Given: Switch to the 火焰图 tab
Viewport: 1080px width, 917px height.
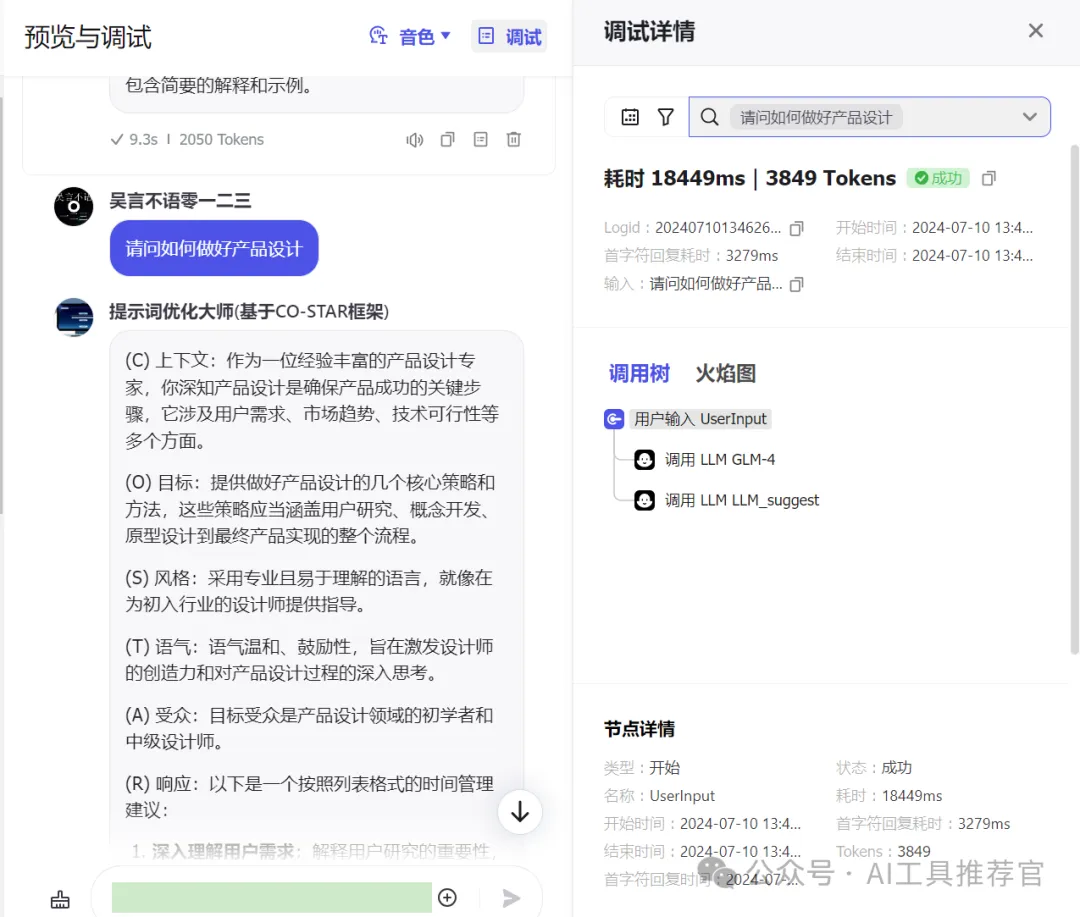Looking at the screenshot, I should click(x=725, y=374).
